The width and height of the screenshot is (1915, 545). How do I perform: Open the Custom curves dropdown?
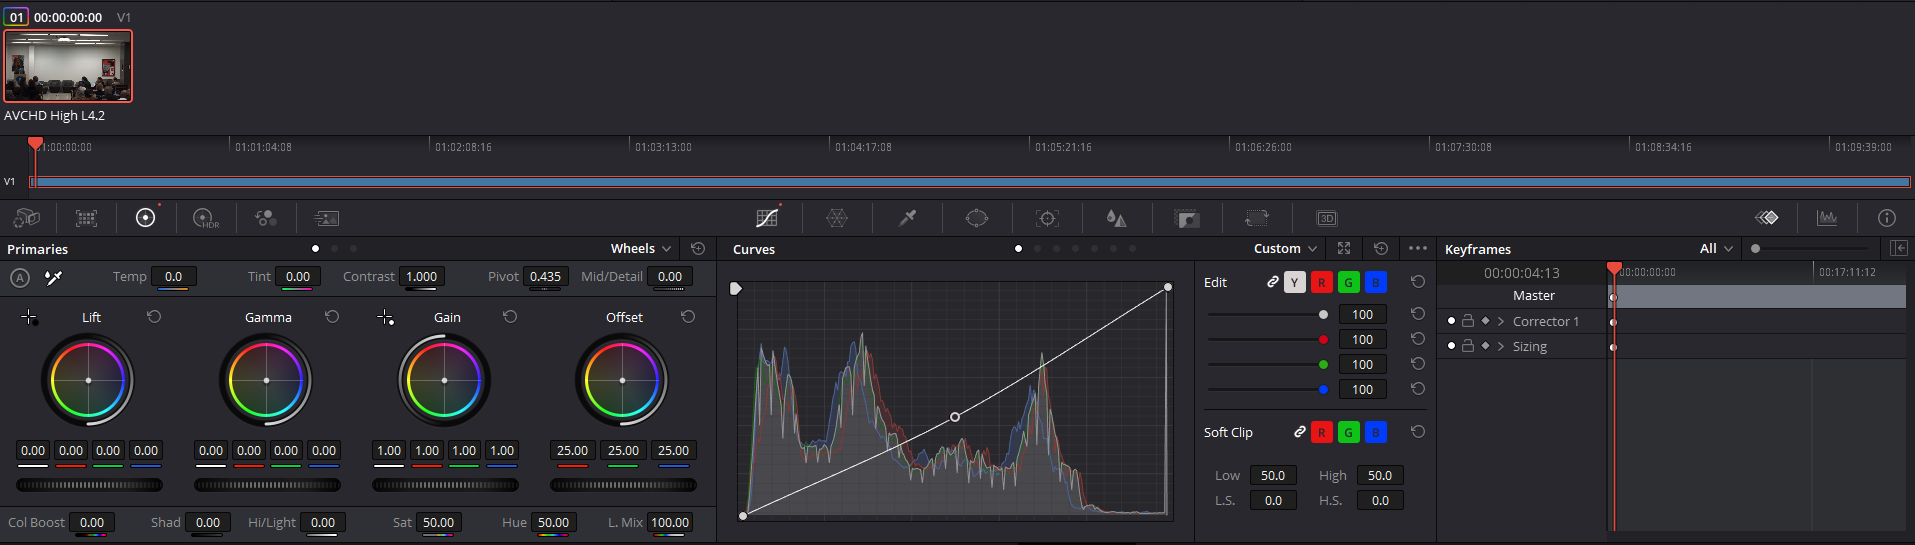(x=1285, y=249)
